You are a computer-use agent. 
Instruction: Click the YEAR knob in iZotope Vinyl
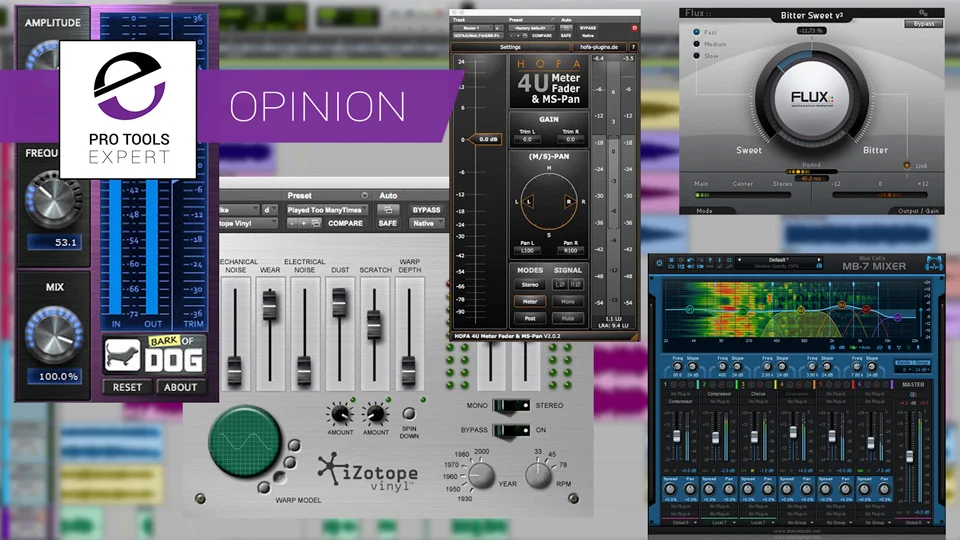point(481,476)
